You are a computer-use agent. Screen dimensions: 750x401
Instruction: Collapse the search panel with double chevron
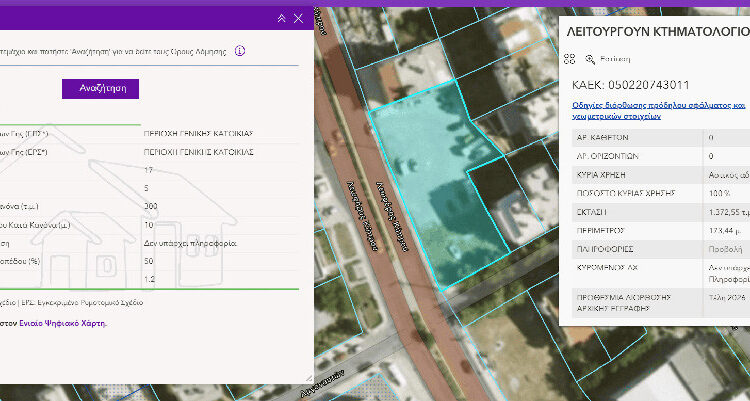coord(283,18)
